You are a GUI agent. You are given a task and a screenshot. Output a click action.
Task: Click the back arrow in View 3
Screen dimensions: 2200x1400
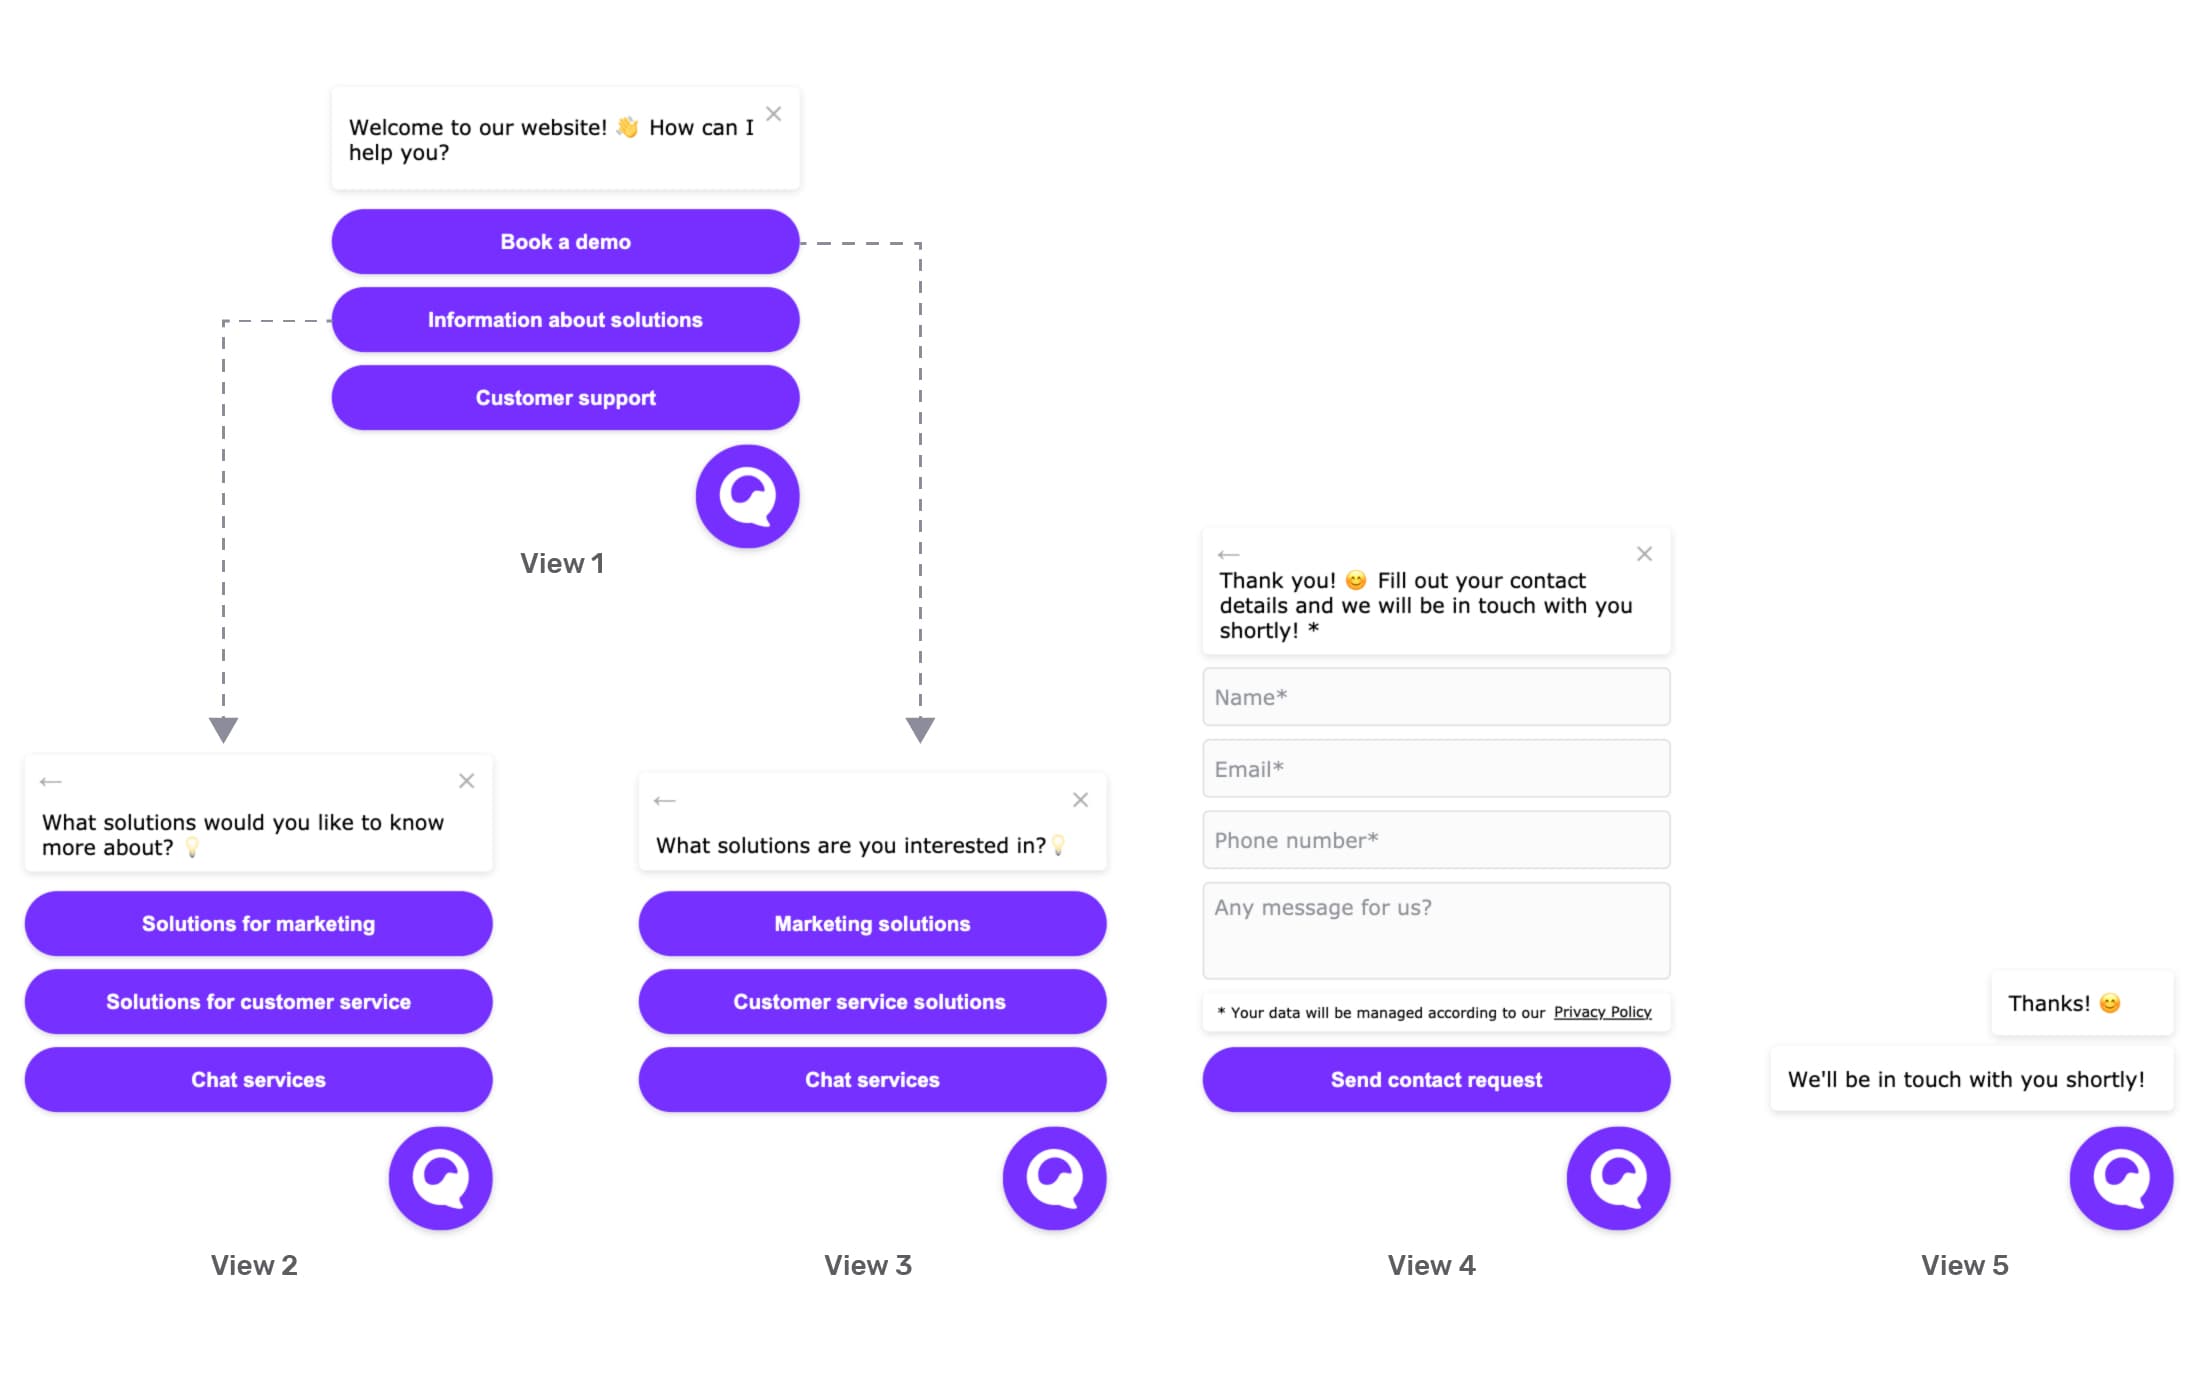click(665, 800)
